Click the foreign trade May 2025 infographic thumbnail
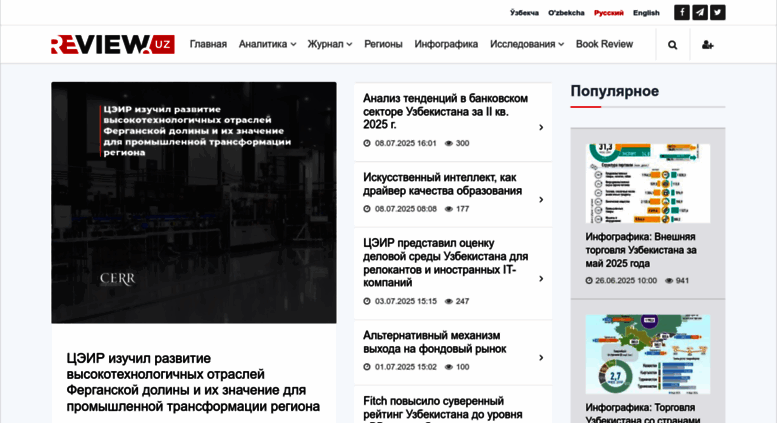This screenshot has height=423, width=777. 648,183
